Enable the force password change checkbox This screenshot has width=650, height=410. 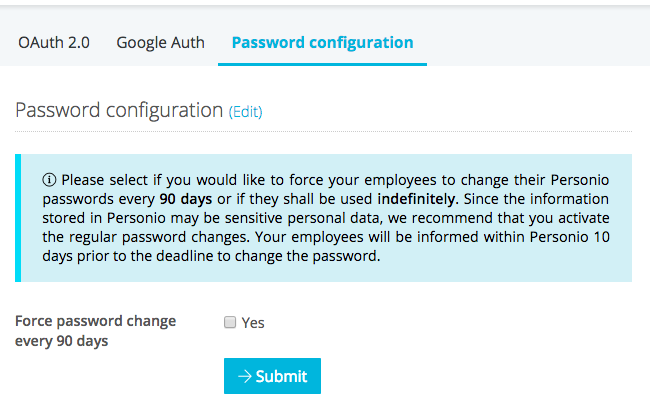pos(230,322)
